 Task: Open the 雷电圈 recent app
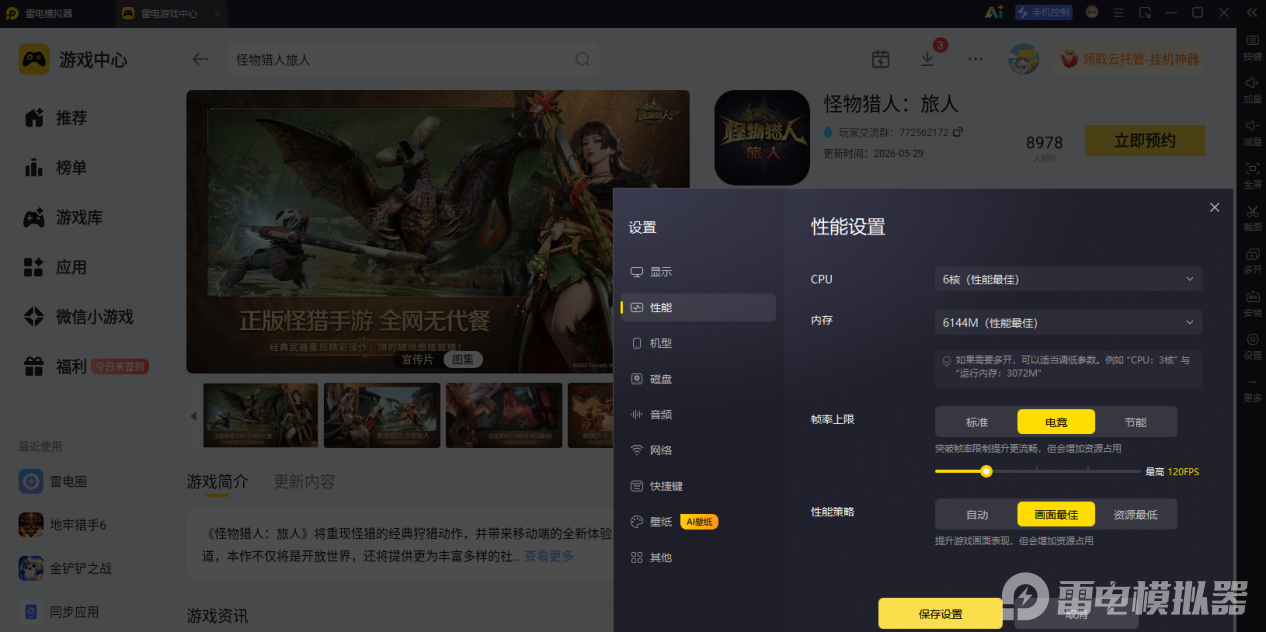(52, 481)
